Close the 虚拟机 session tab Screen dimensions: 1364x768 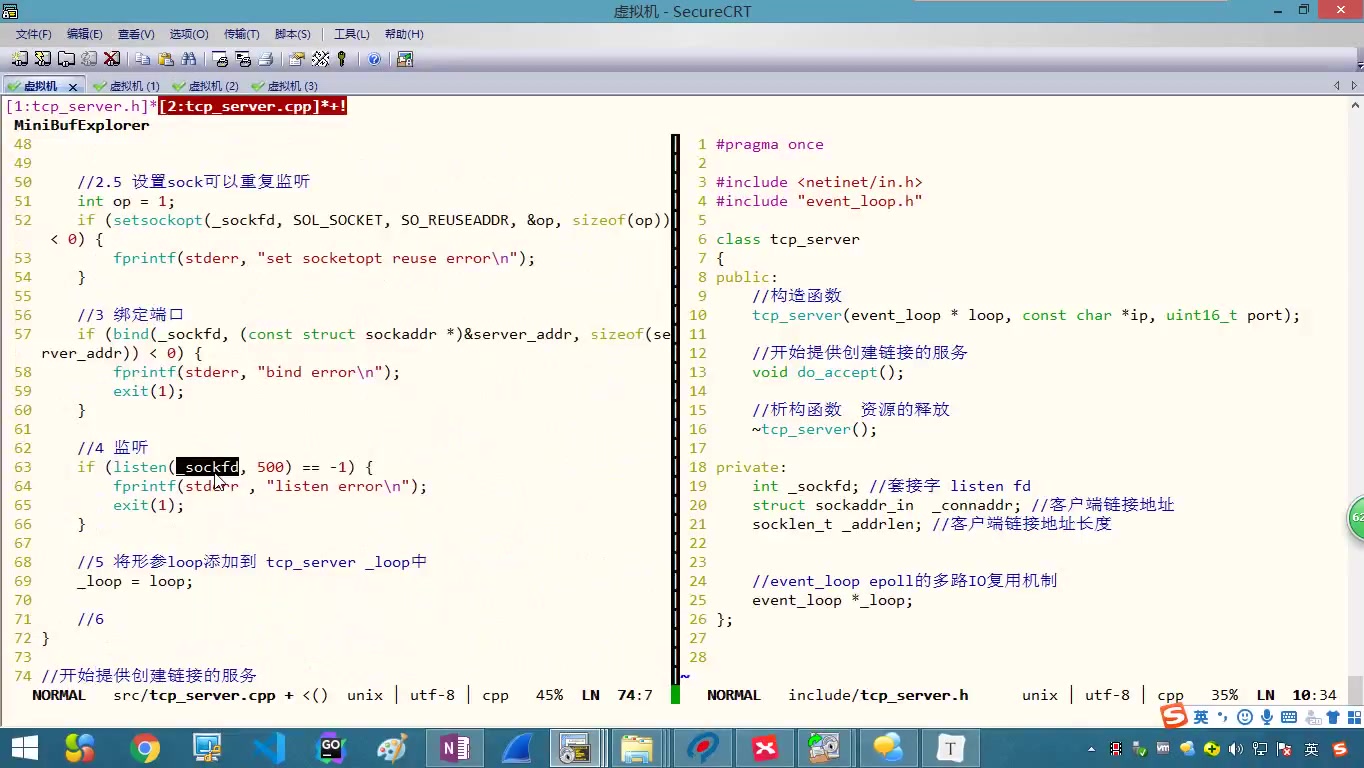point(73,87)
